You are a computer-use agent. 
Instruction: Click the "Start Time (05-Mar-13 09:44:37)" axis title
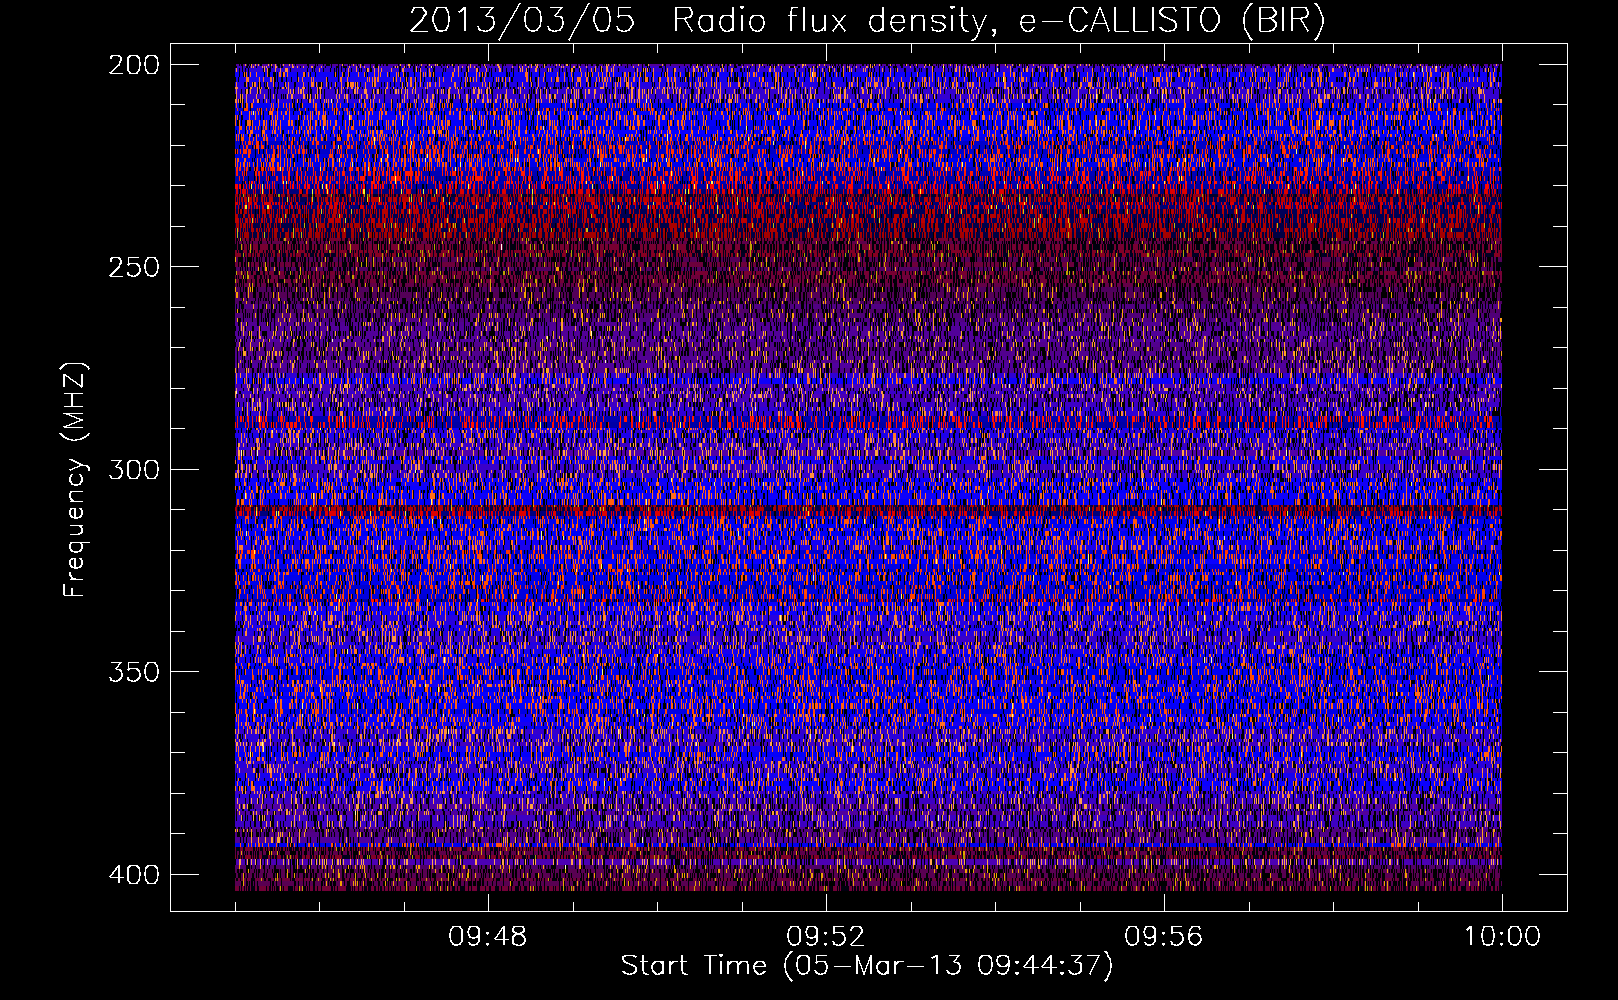pos(867,966)
